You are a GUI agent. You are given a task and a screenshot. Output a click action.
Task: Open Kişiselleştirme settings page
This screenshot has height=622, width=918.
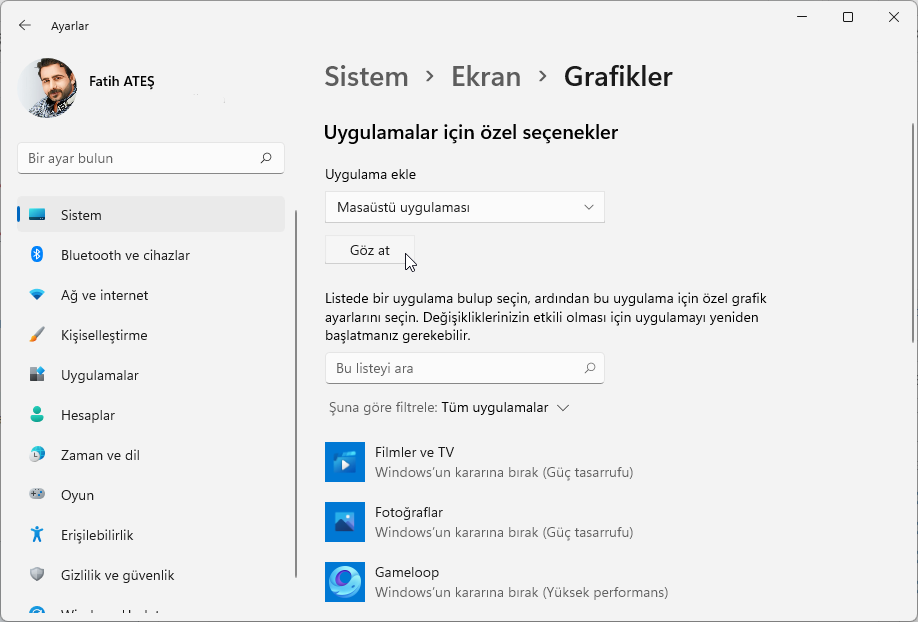tap(151, 335)
